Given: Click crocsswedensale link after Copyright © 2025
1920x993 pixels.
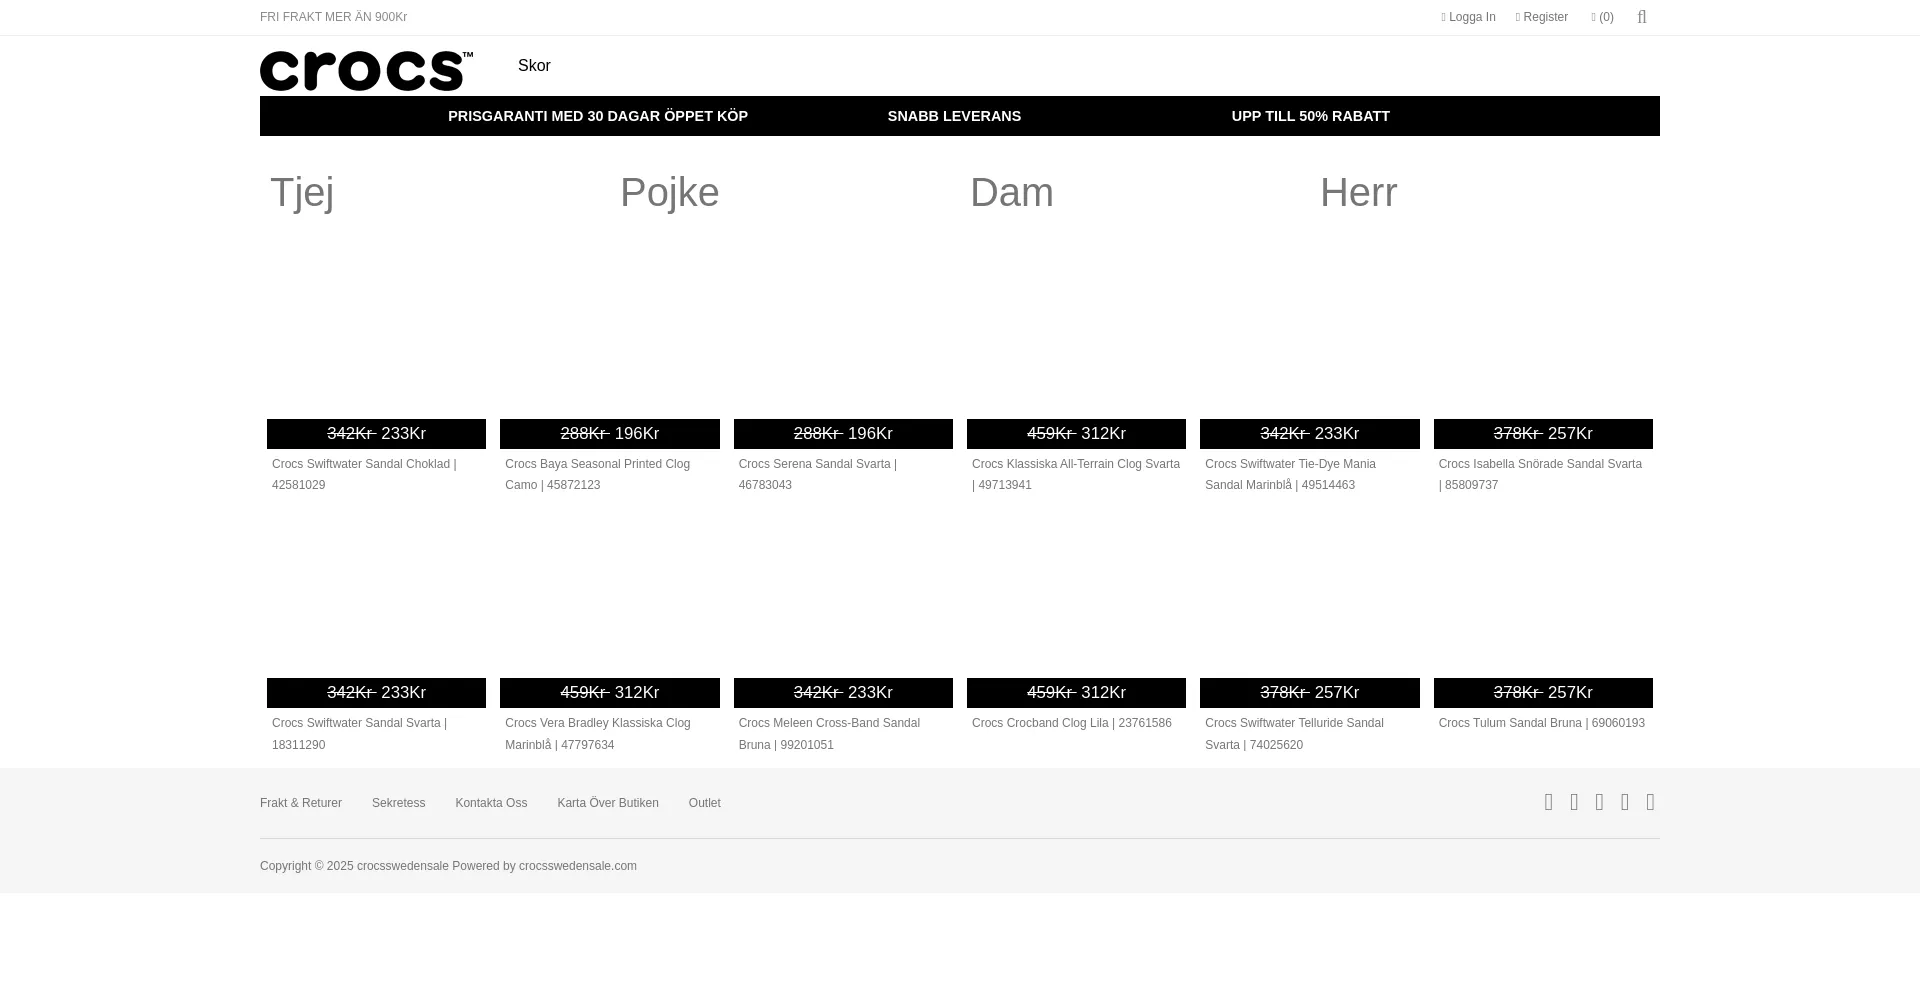Looking at the screenshot, I should [403, 866].
